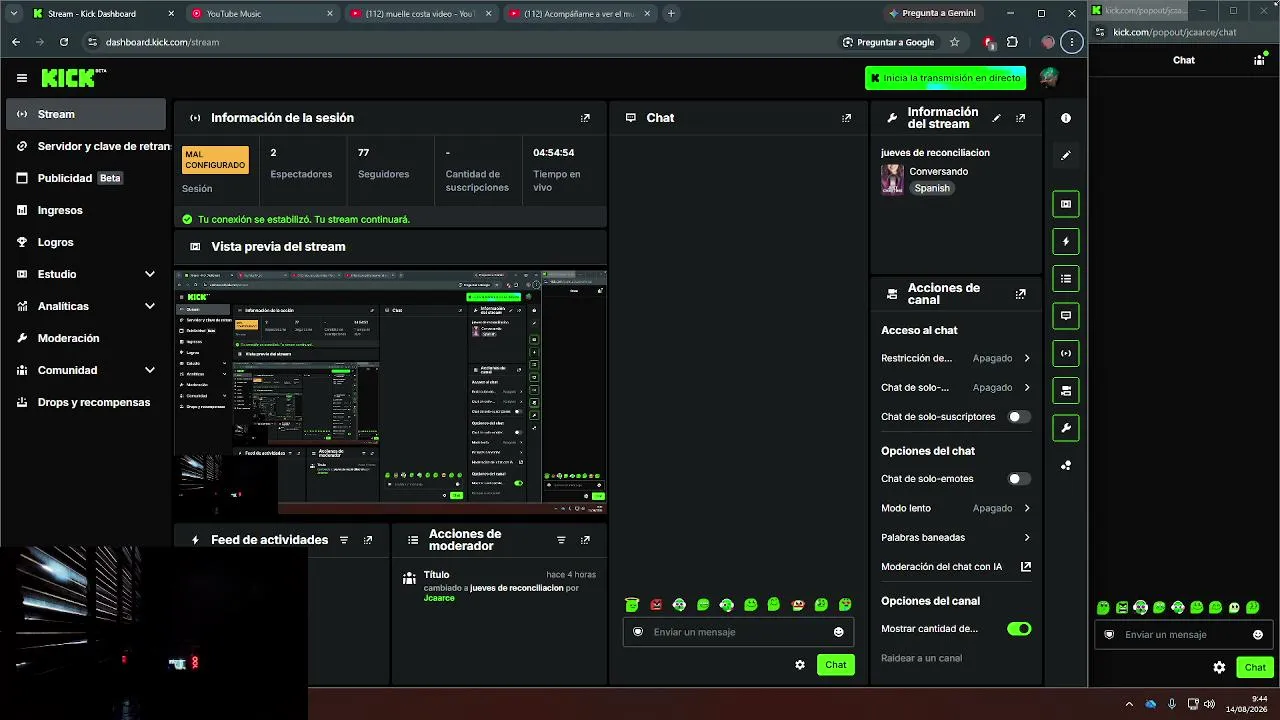
Task: Open the Moderación sidebar item
Action: pos(86,338)
